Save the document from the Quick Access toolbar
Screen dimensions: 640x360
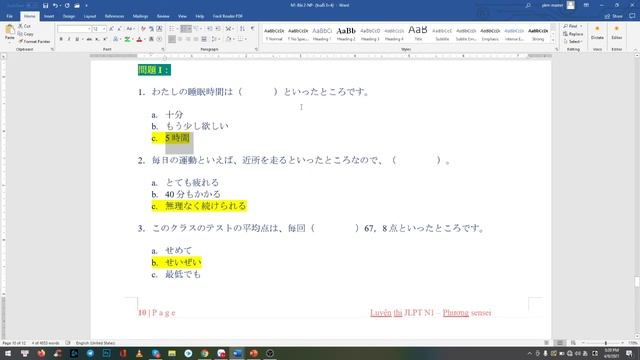[45, 6]
